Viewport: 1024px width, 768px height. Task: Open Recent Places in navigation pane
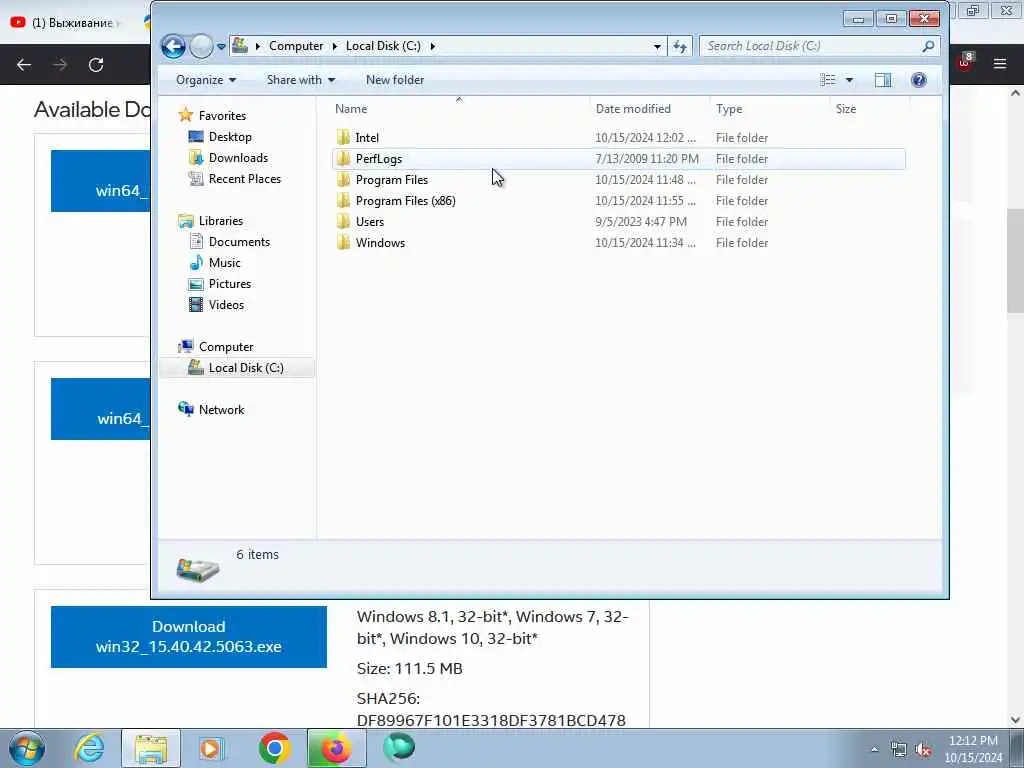click(x=244, y=178)
